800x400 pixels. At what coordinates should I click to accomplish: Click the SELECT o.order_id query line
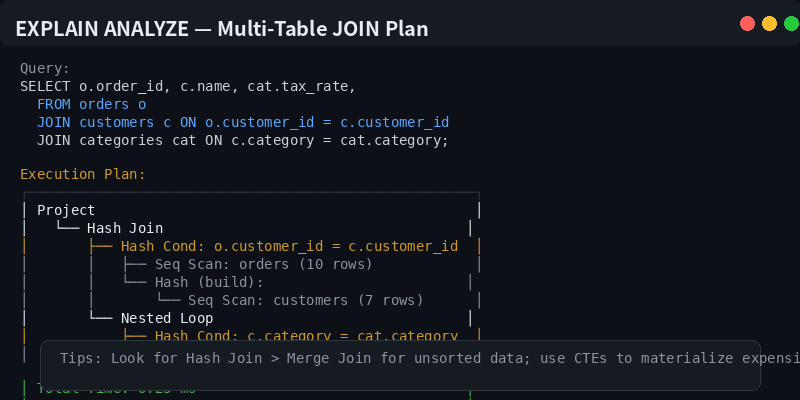(x=188, y=87)
